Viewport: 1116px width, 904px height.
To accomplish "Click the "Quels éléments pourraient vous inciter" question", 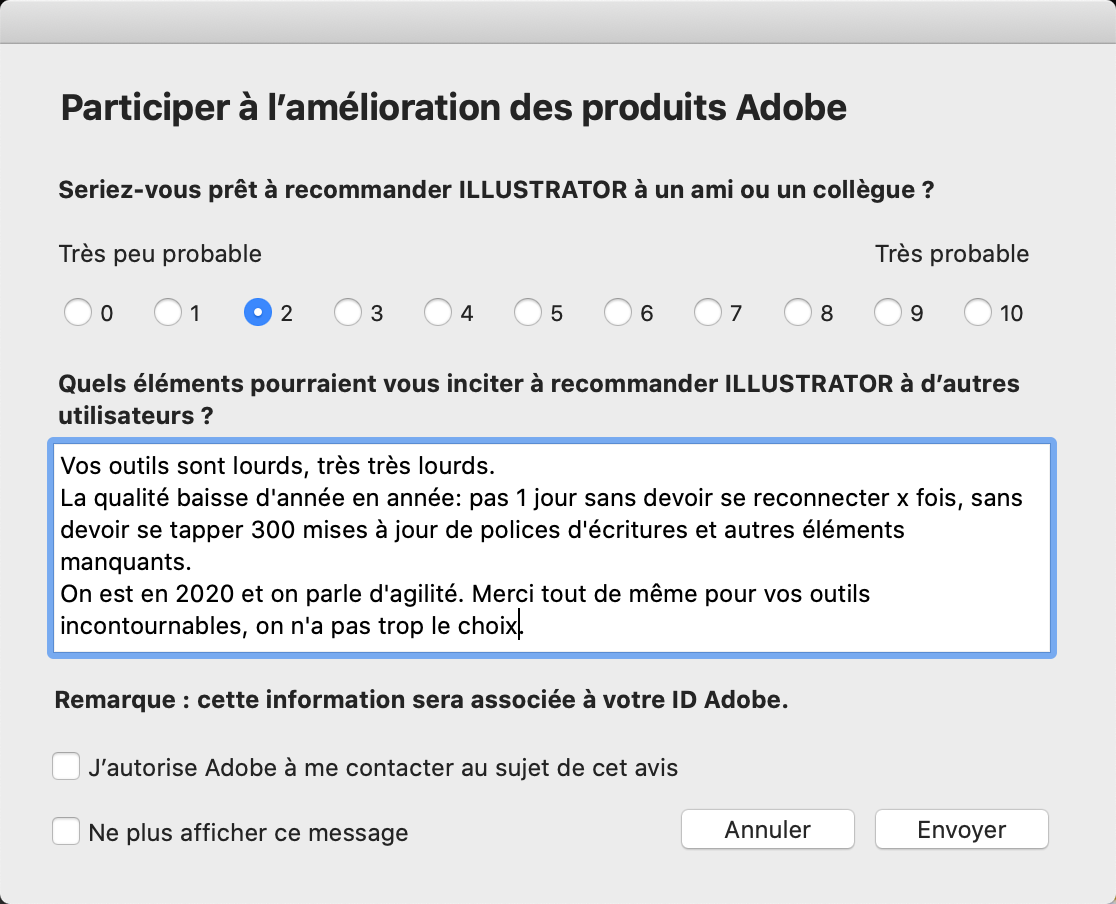I will [x=539, y=399].
